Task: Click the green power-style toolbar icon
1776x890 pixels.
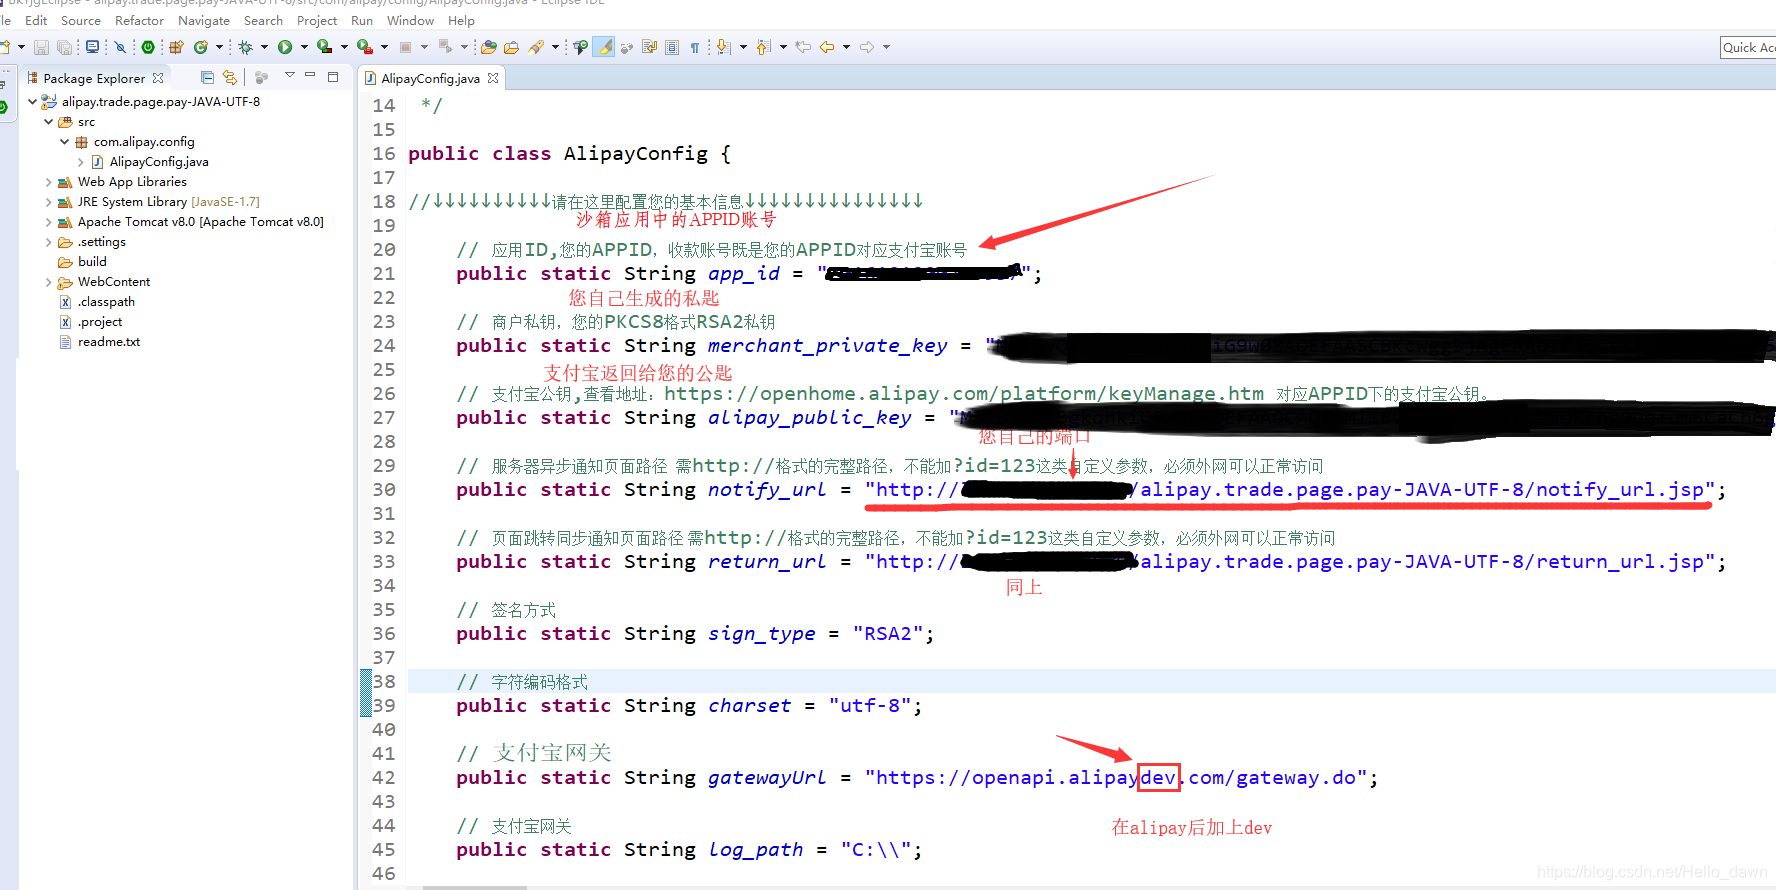Action: click(x=148, y=47)
